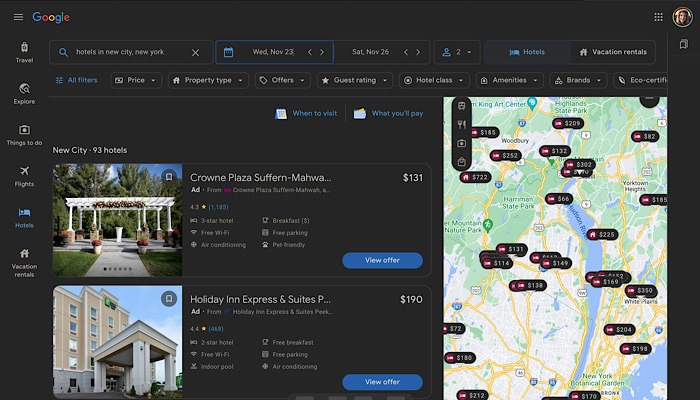This screenshot has width=700, height=400.
Task: Open the guests count dropdown
Action: coord(457,52)
